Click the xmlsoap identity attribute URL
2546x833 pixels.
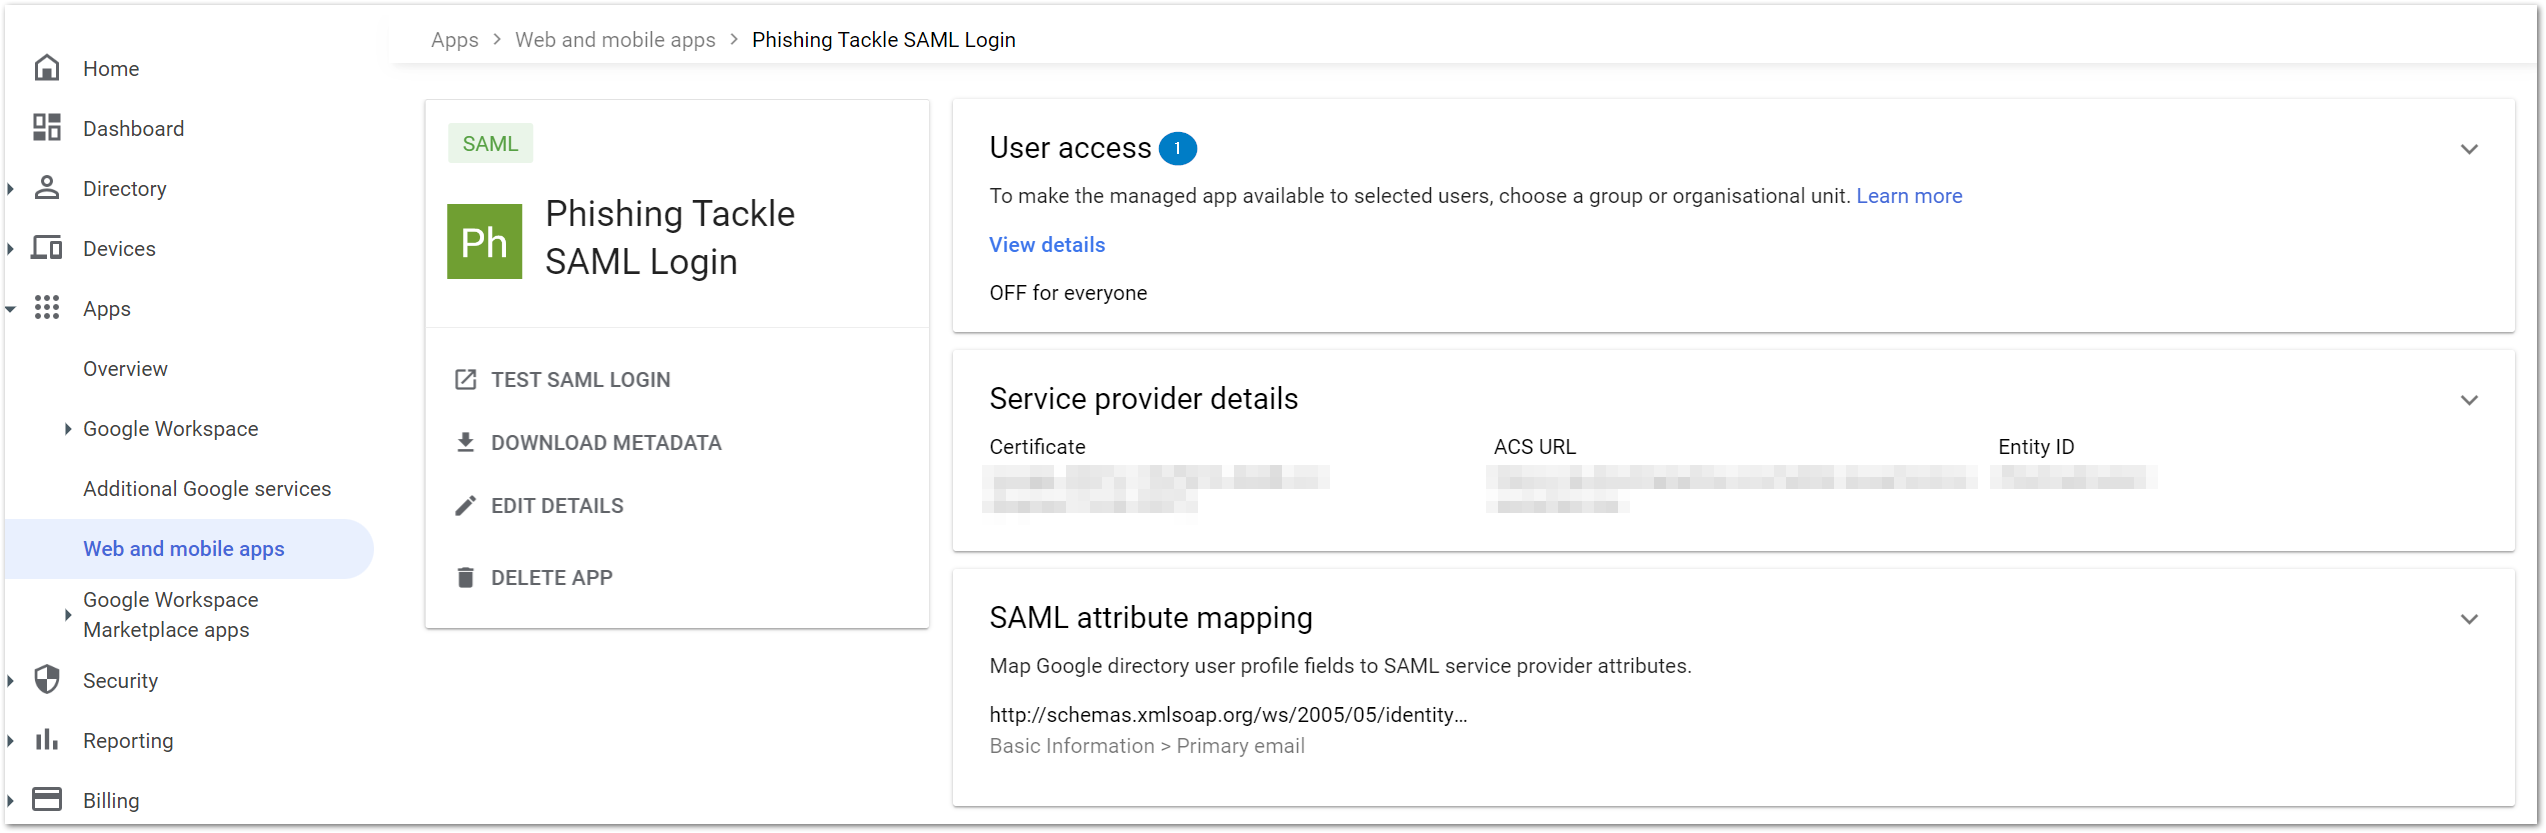click(x=1228, y=715)
